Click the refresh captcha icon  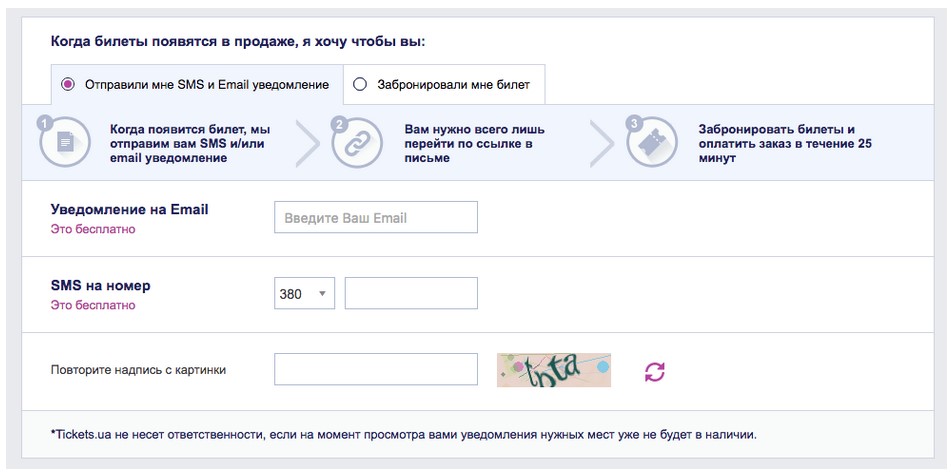click(654, 371)
